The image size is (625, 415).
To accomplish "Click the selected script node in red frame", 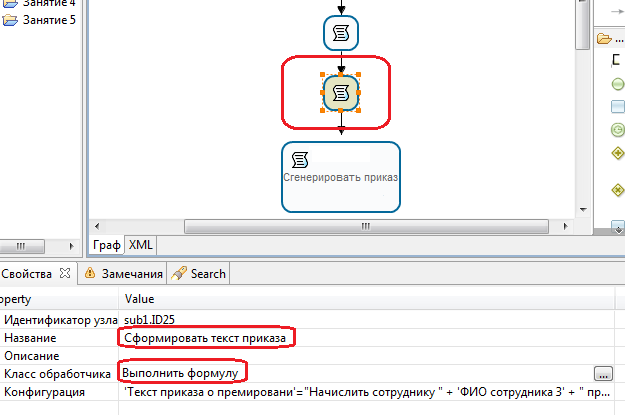I will pos(341,92).
